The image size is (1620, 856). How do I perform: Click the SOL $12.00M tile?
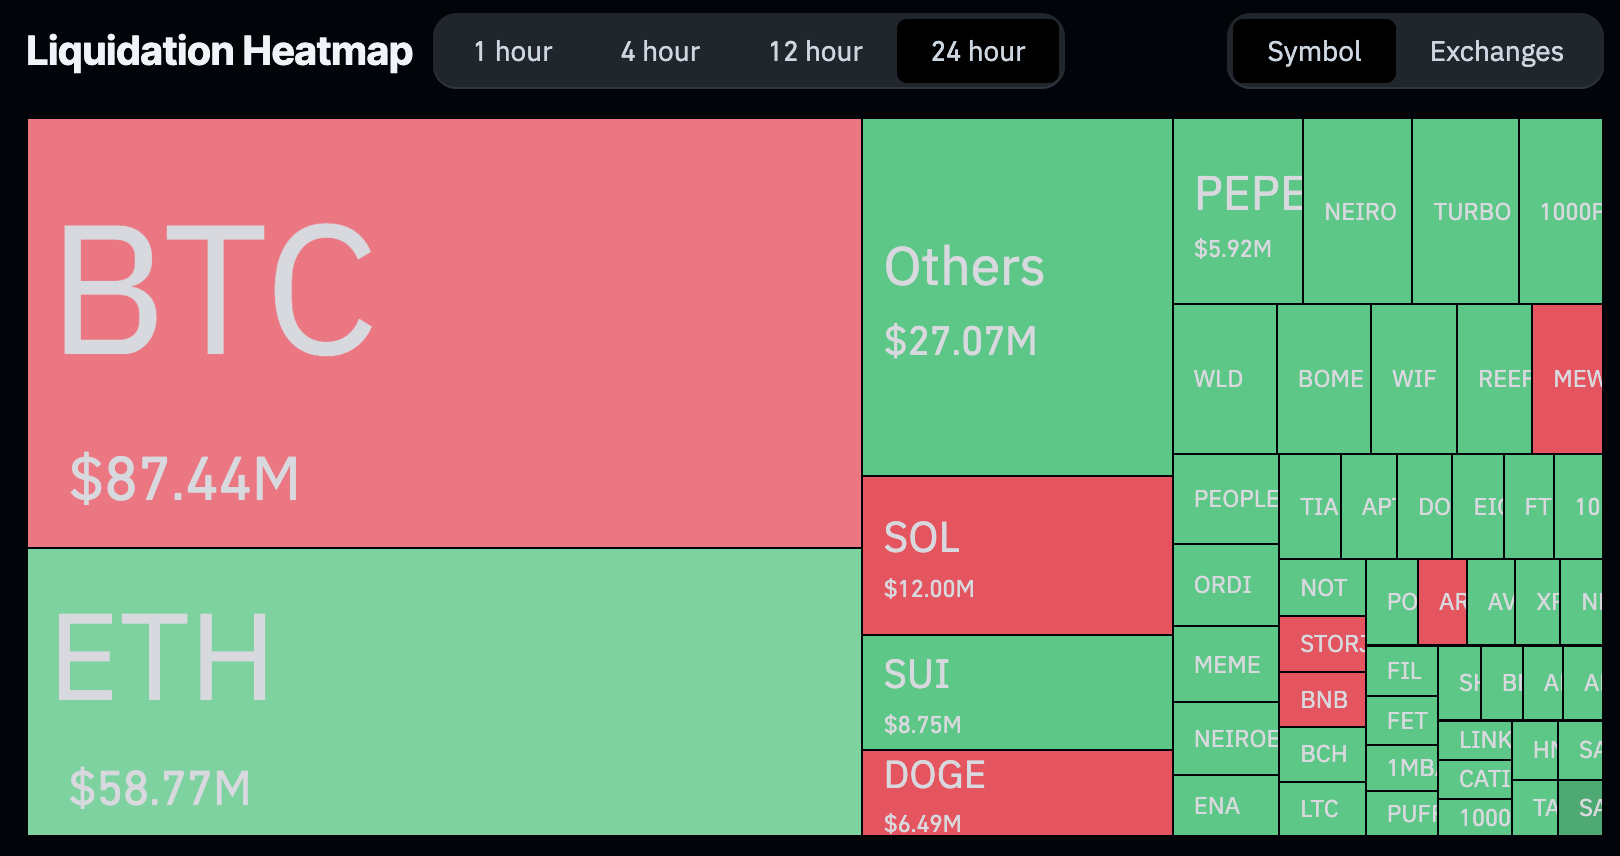click(1017, 555)
